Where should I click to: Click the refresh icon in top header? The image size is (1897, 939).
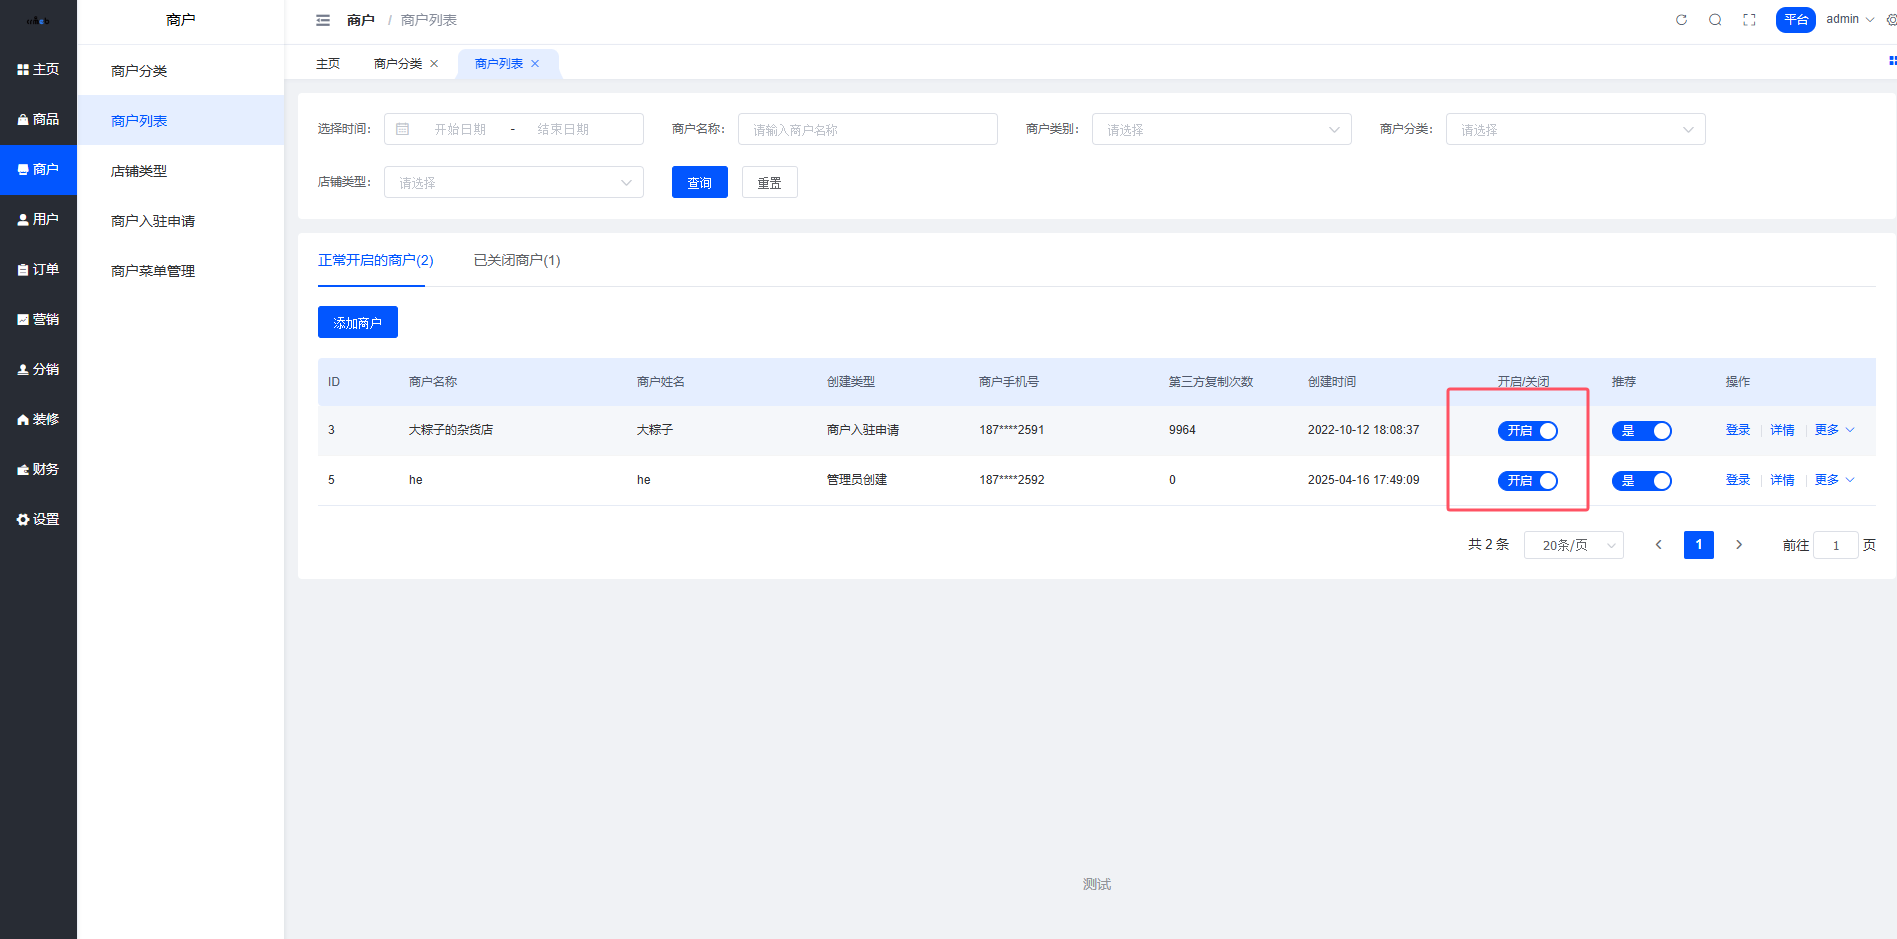pos(1681,20)
